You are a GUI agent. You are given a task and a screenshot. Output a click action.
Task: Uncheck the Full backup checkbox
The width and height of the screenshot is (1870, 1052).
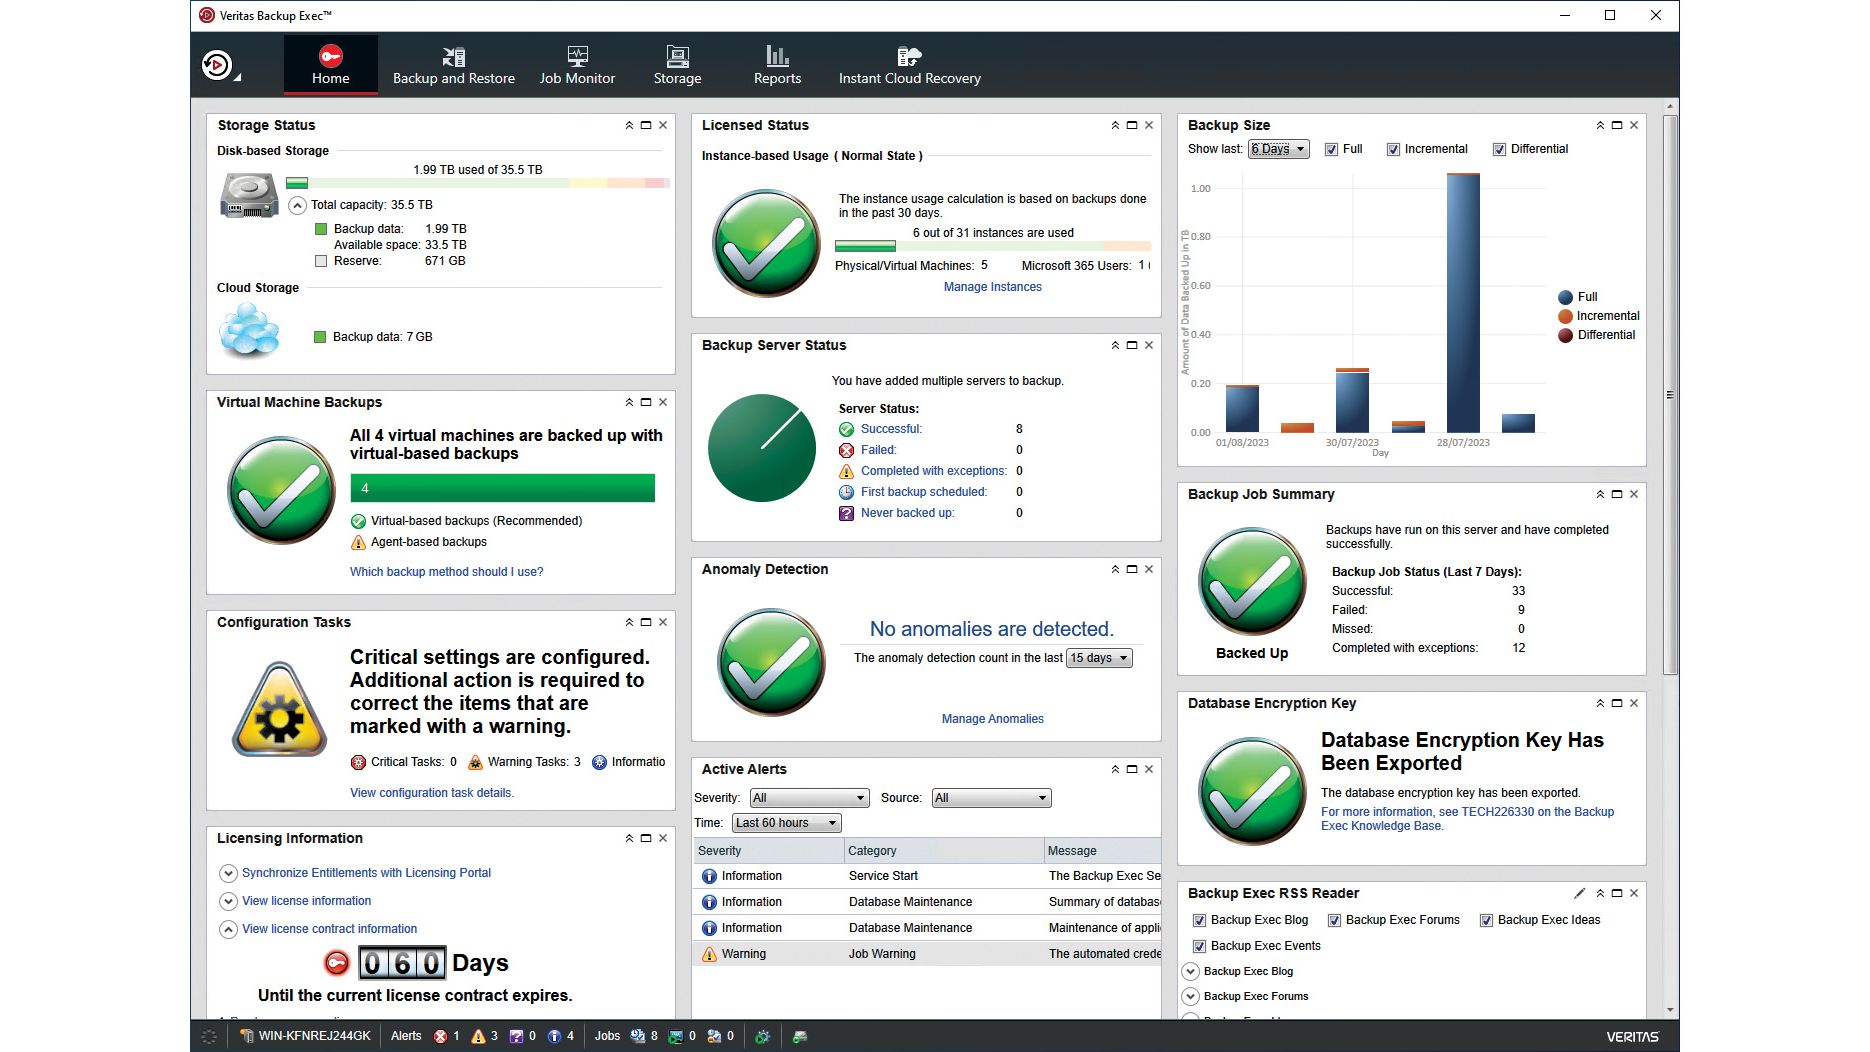[x=1331, y=150]
